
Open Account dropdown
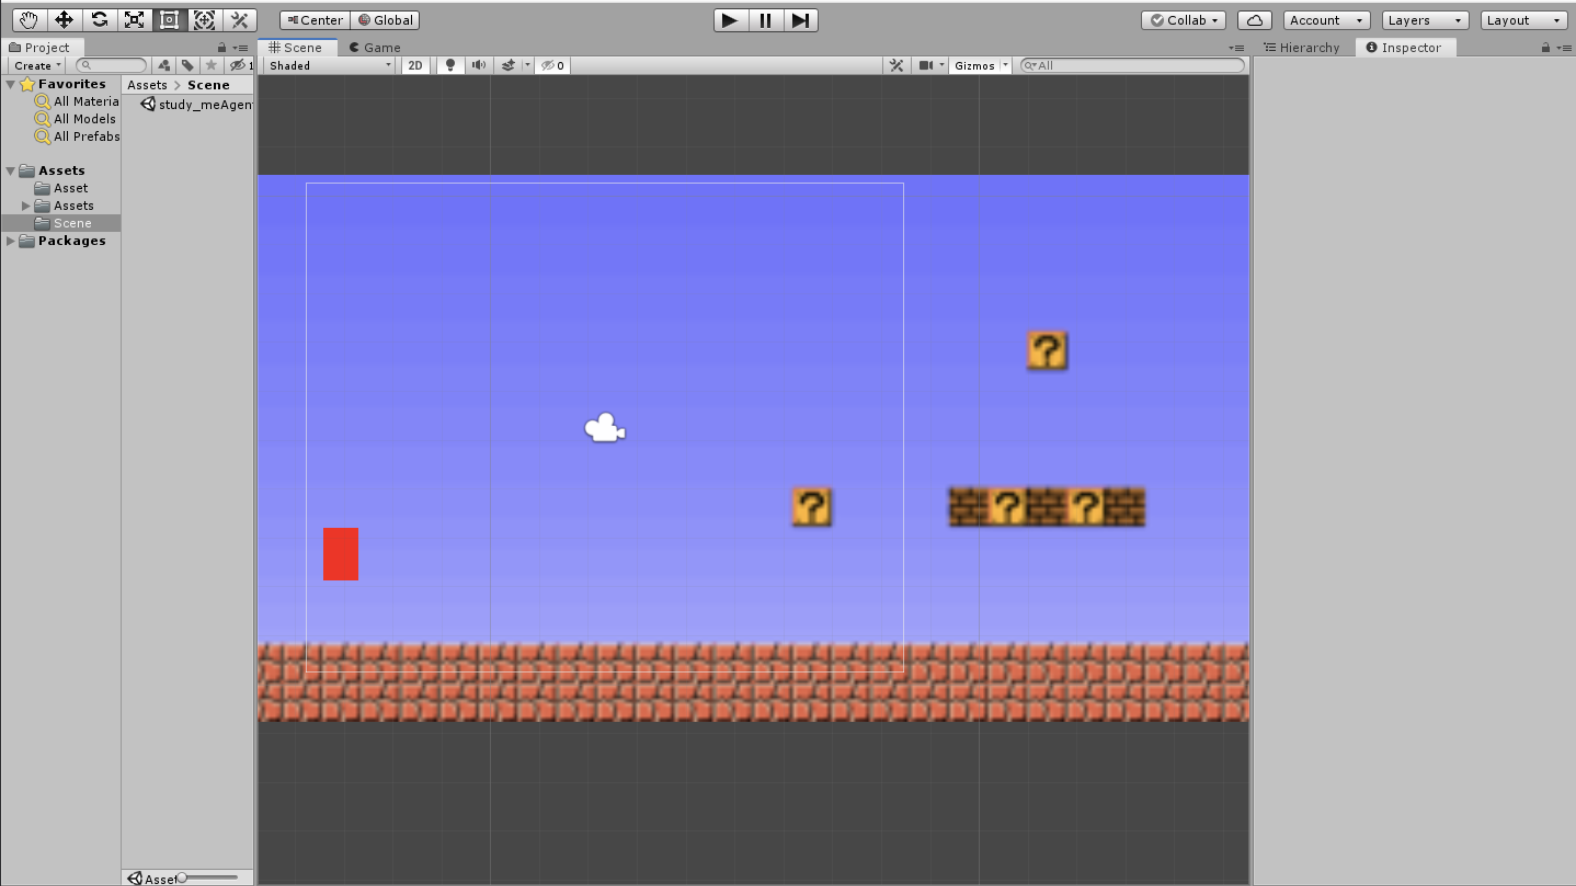click(1326, 20)
